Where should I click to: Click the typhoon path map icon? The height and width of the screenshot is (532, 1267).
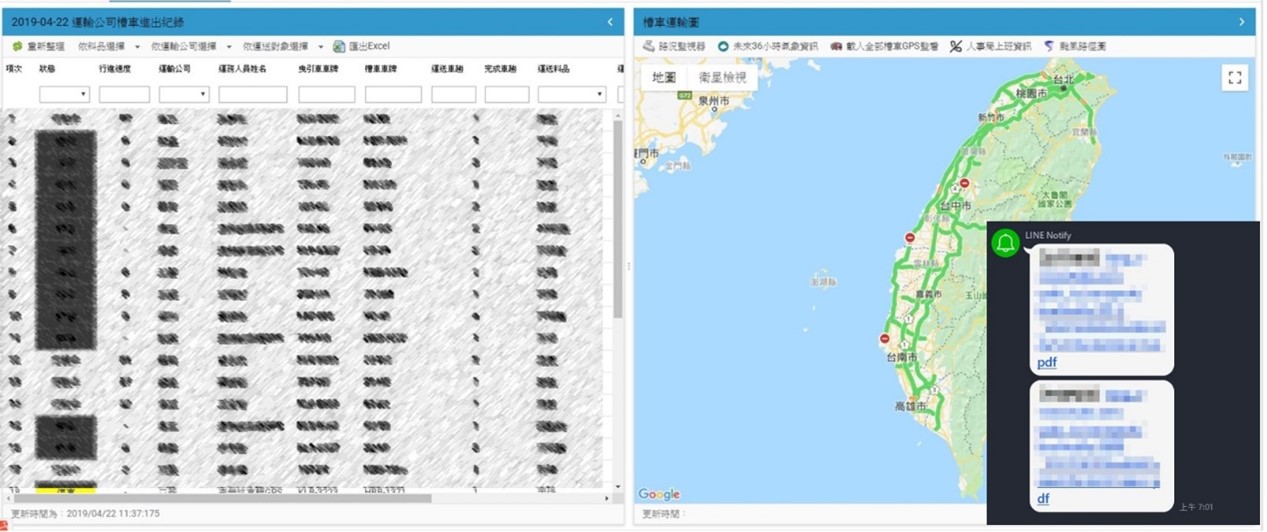click(x=1049, y=46)
